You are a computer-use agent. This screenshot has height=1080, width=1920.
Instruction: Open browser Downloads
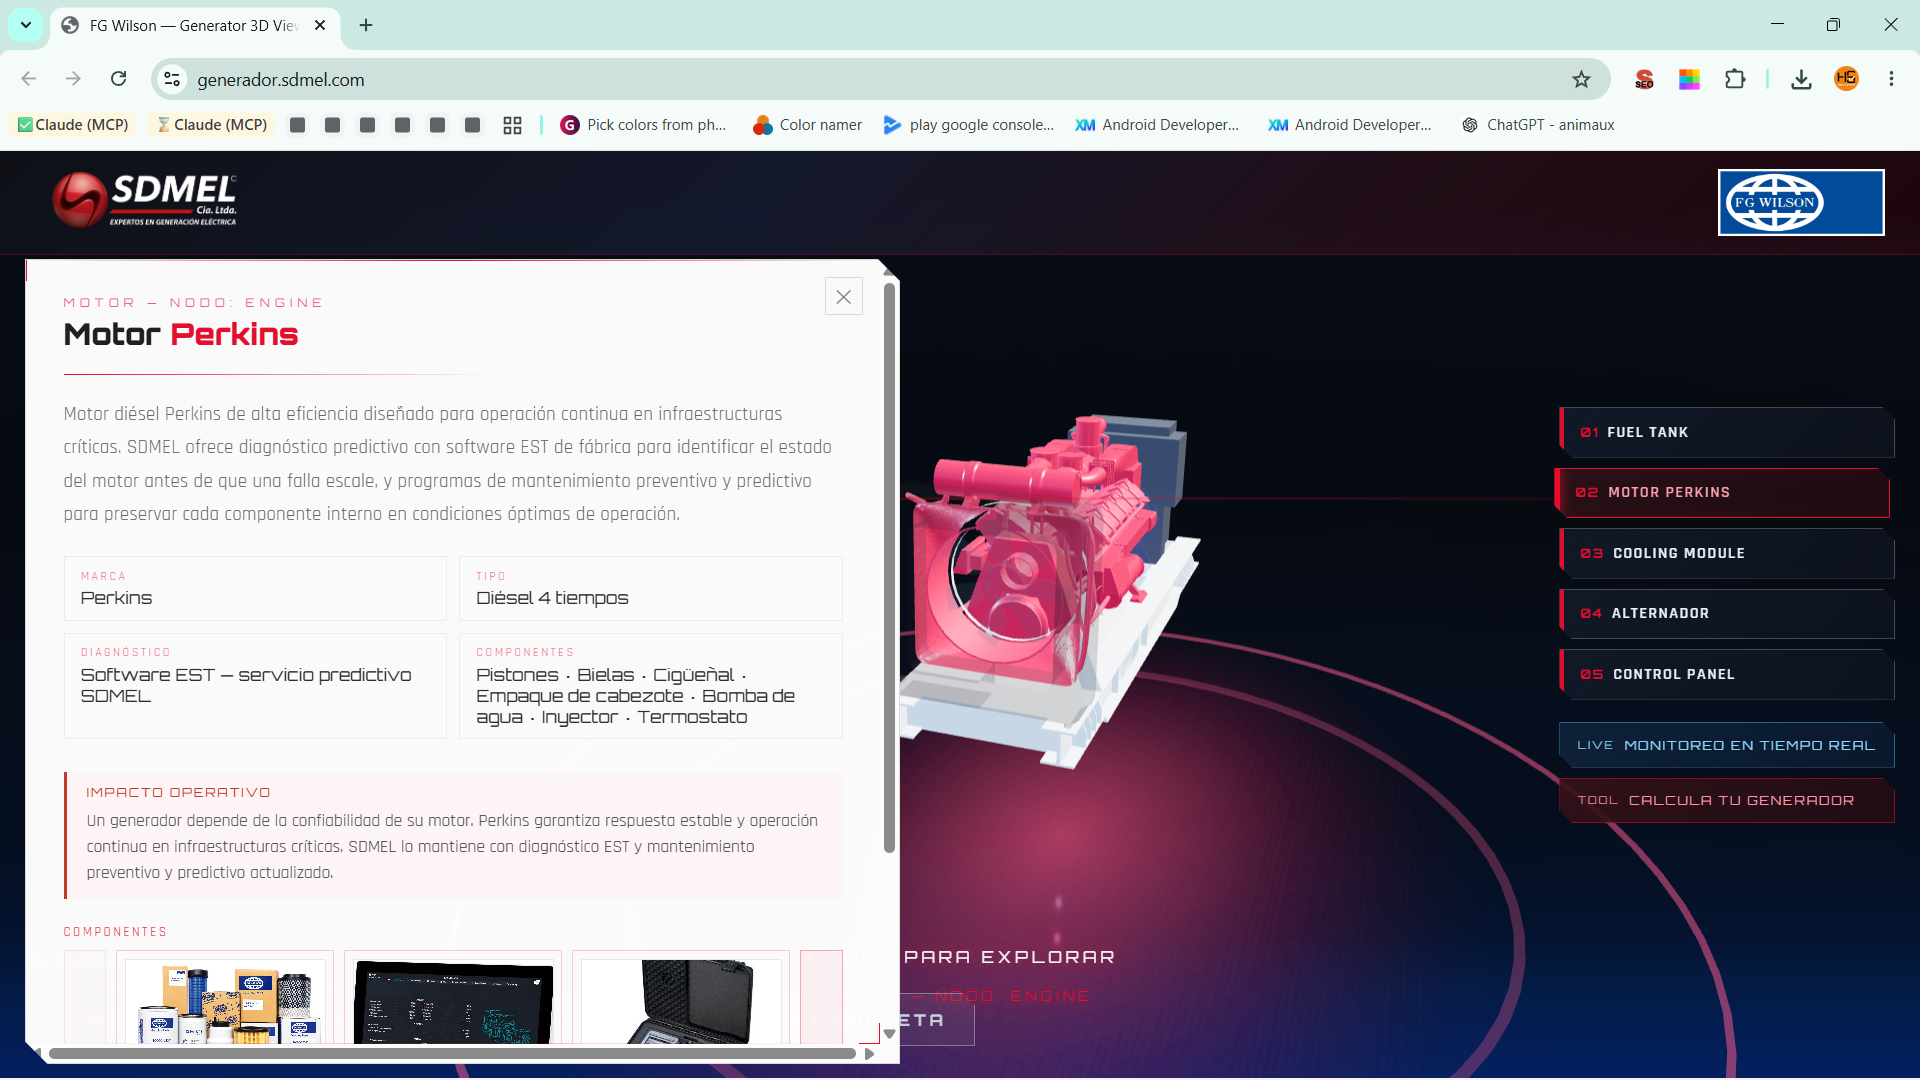click(1801, 79)
